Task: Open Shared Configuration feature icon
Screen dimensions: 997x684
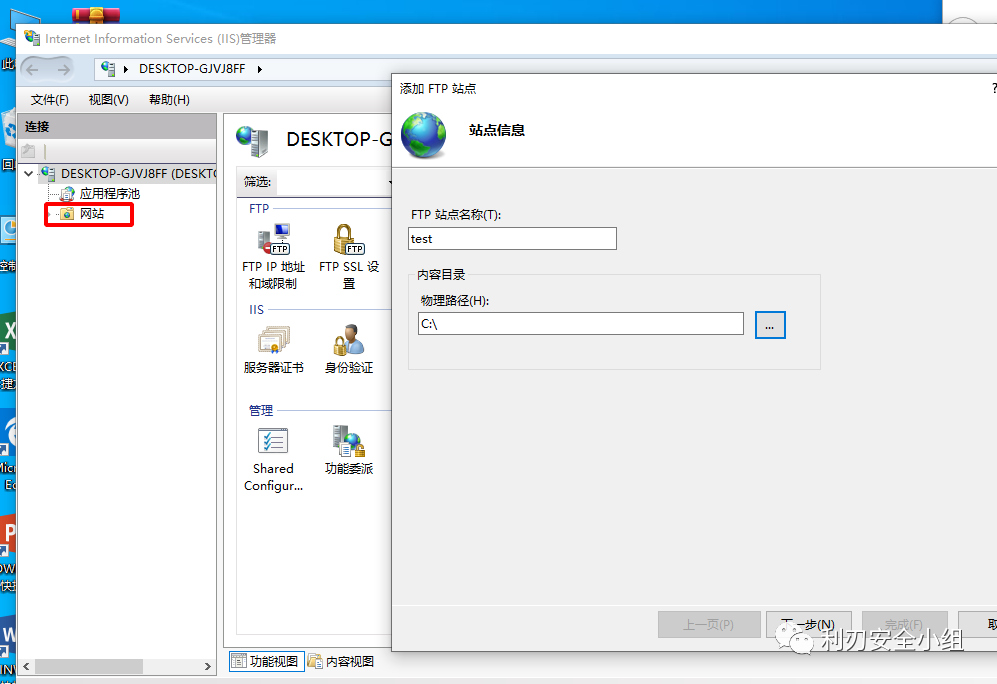Action: click(273, 442)
